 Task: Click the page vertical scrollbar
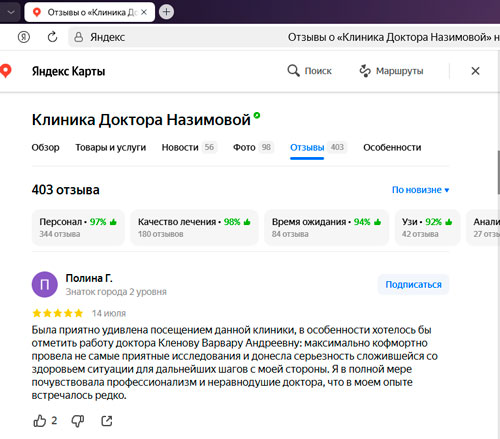tap(499, 172)
